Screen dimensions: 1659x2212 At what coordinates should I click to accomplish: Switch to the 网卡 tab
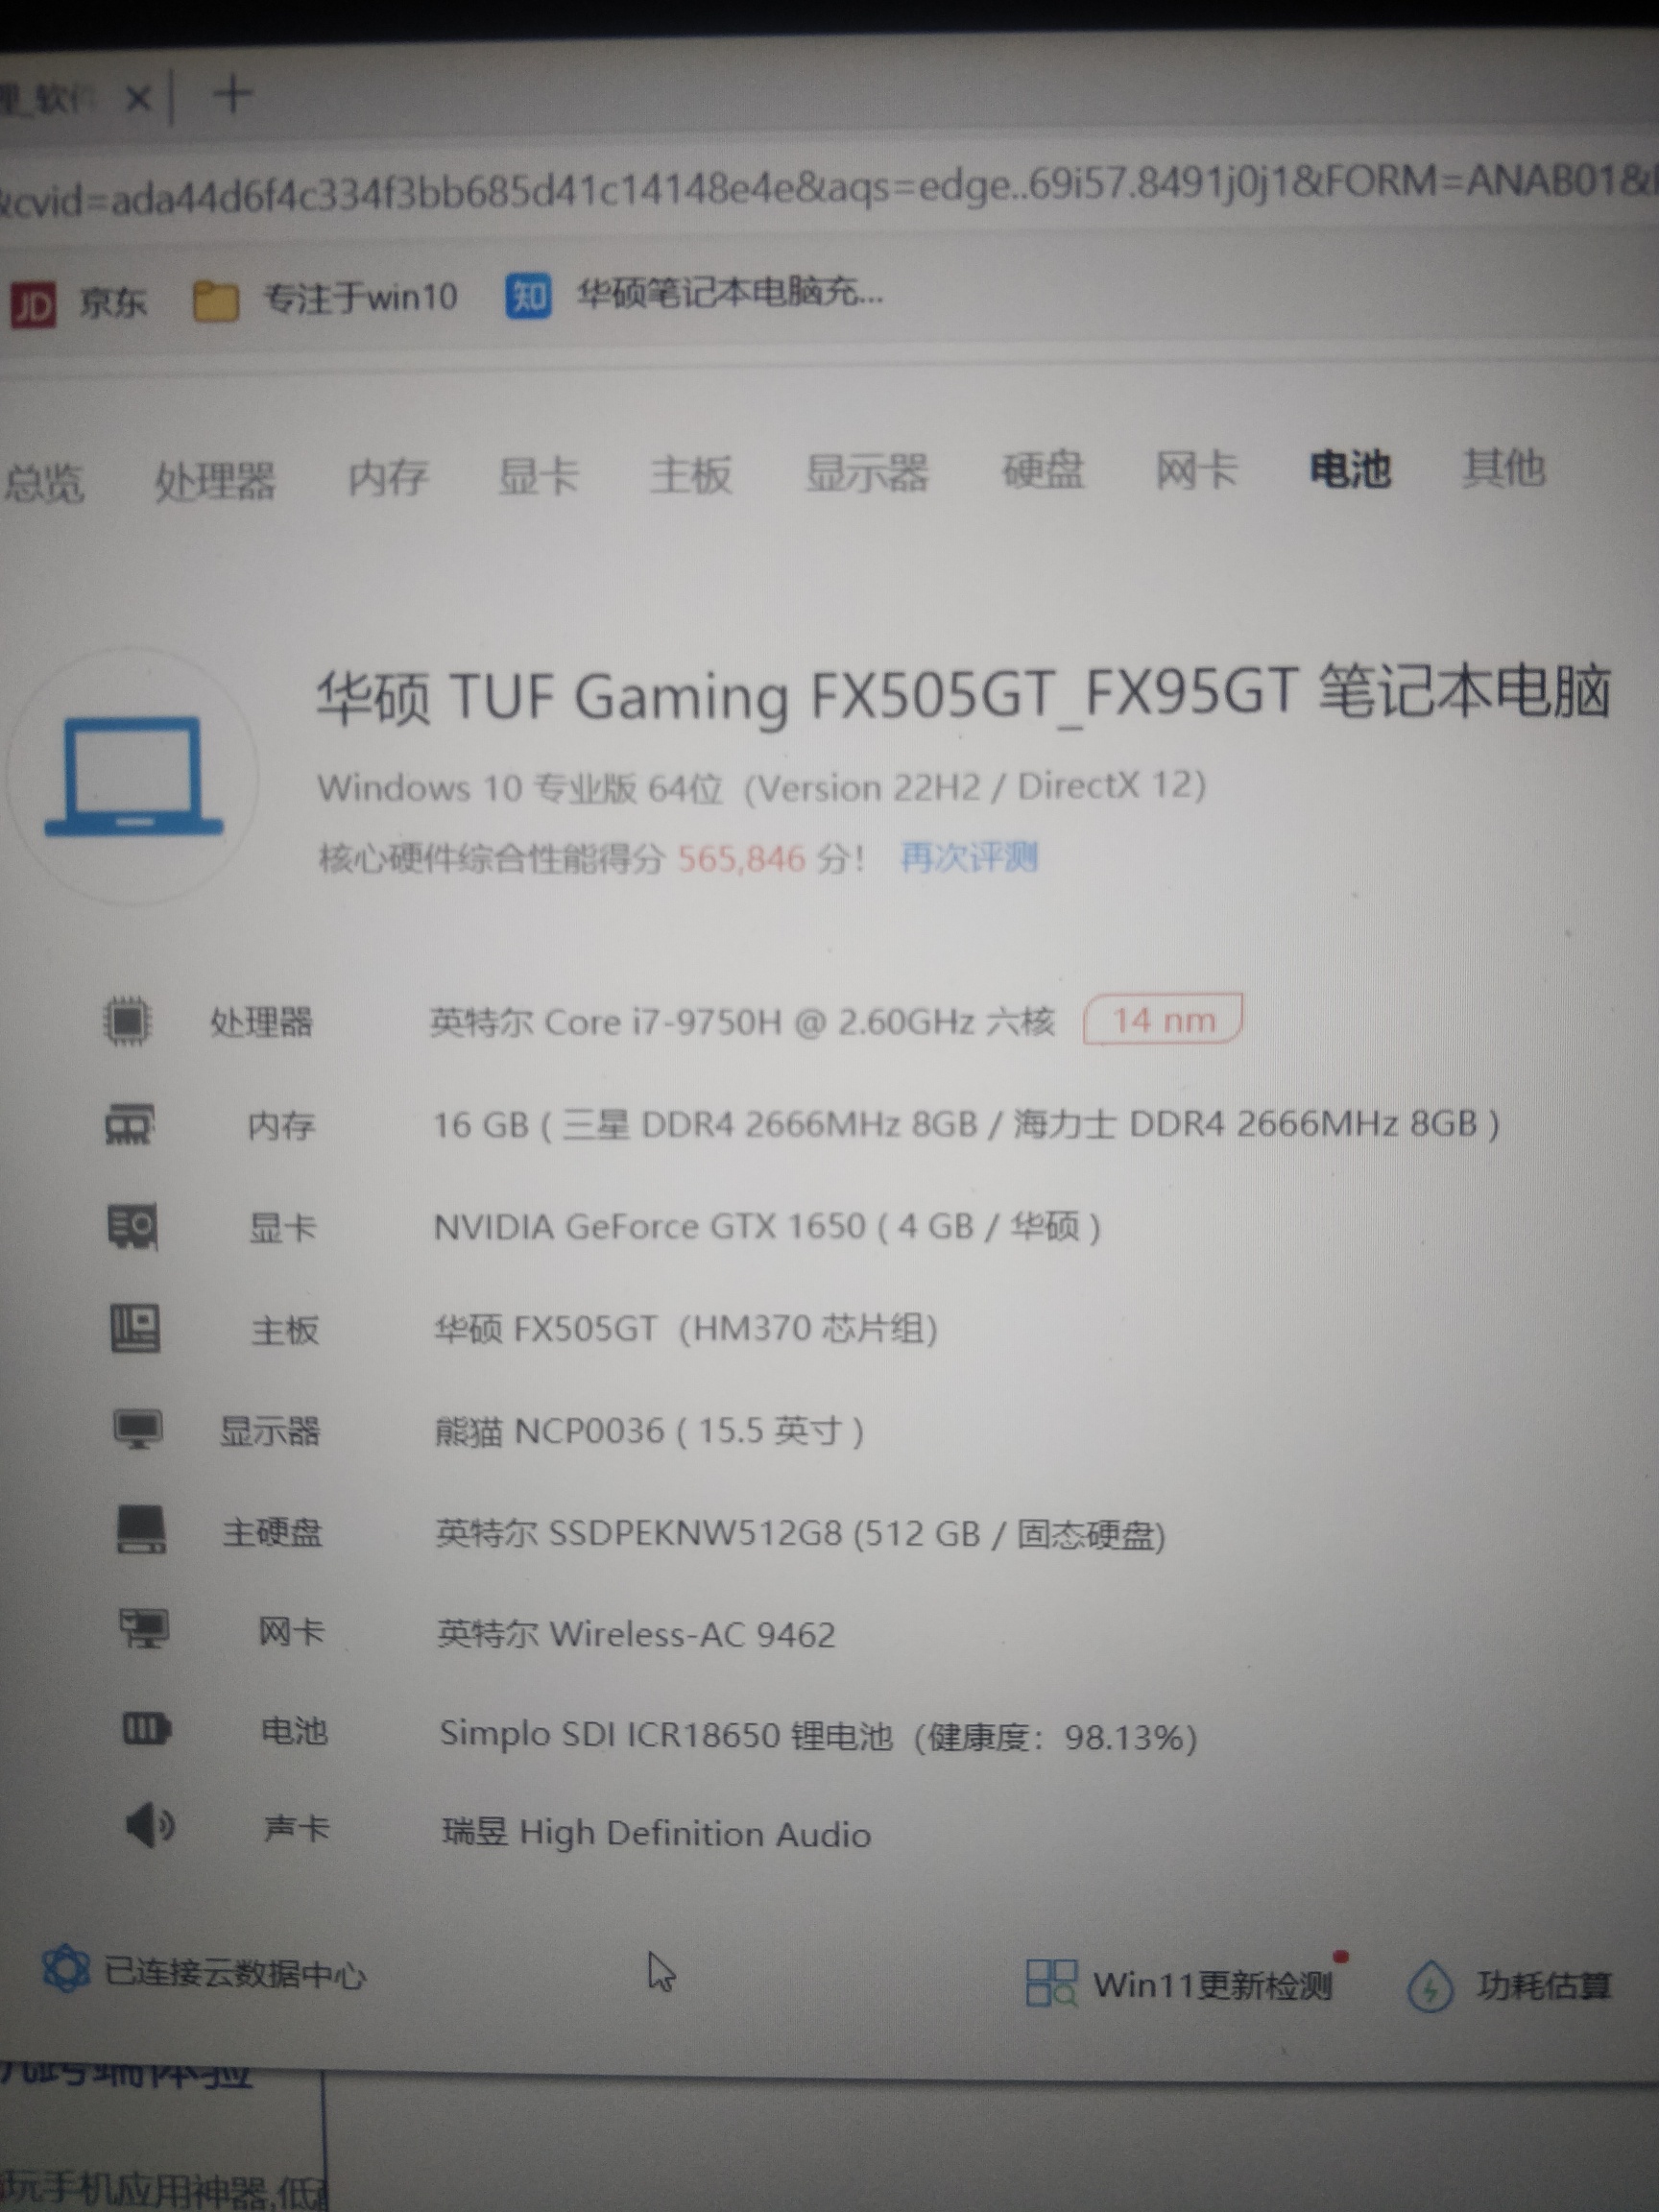(1196, 469)
